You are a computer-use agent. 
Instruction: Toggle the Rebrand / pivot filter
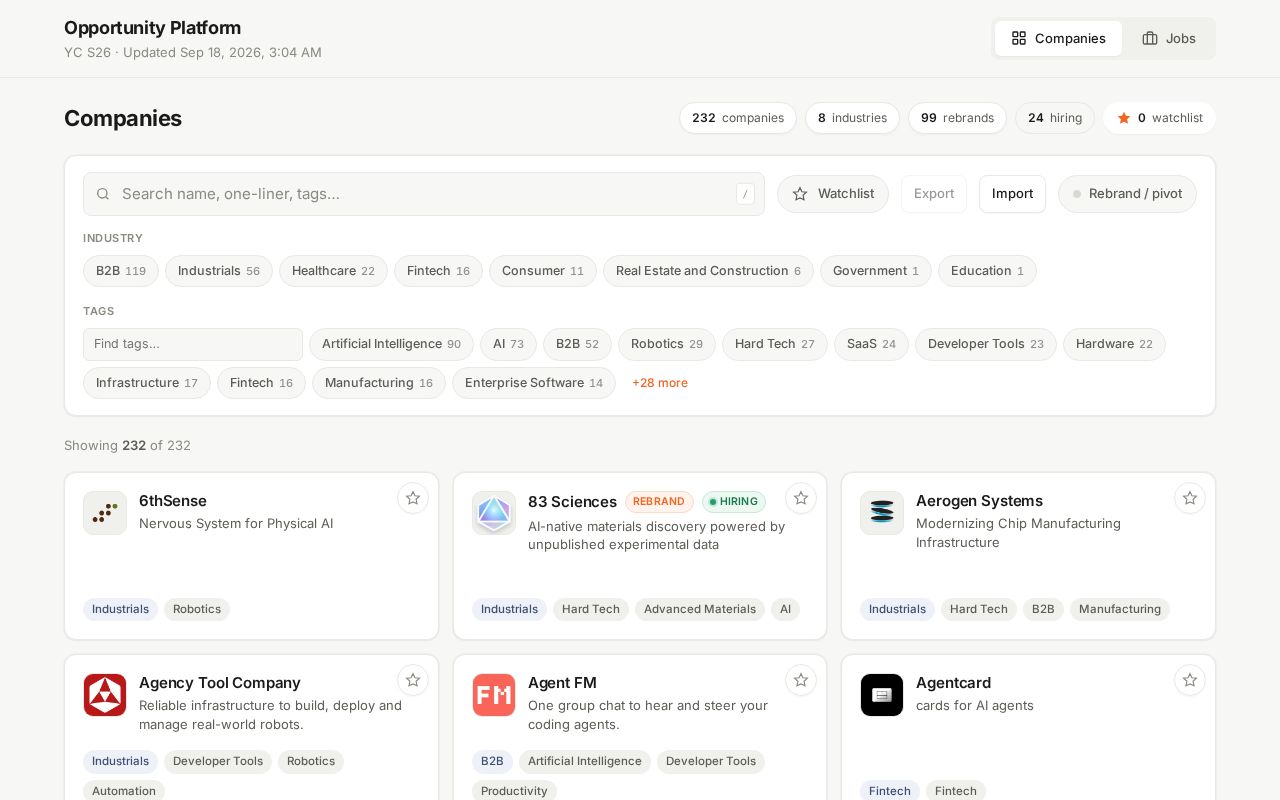tap(1127, 194)
